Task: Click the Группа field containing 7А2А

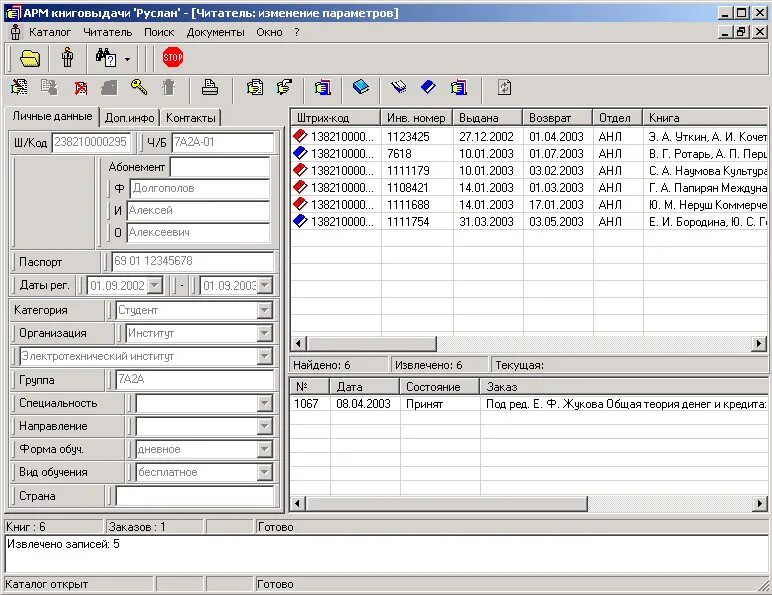Action: (x=194, y=379)
